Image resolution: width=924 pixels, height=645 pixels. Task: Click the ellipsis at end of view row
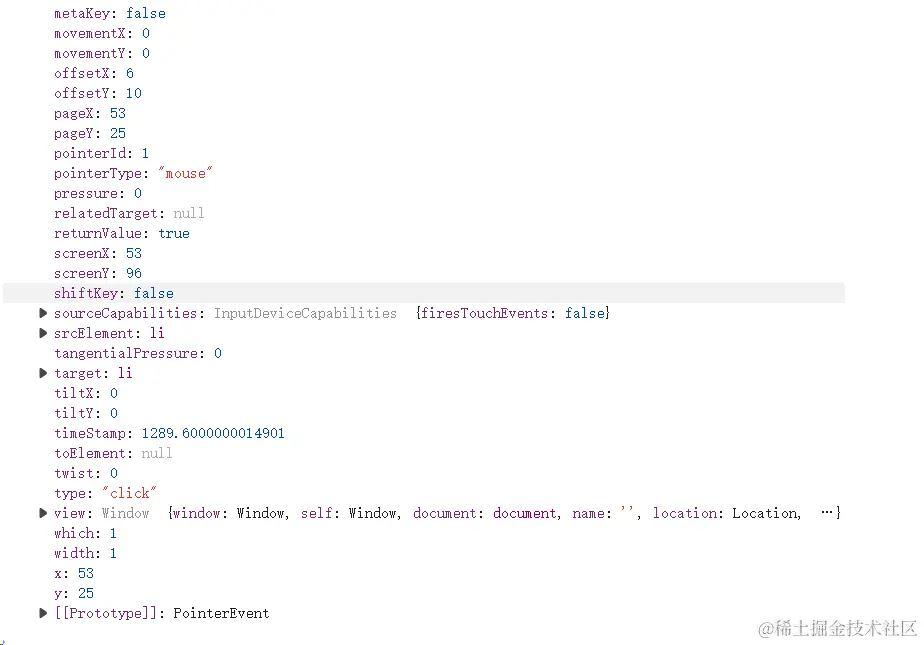(827, 512)
